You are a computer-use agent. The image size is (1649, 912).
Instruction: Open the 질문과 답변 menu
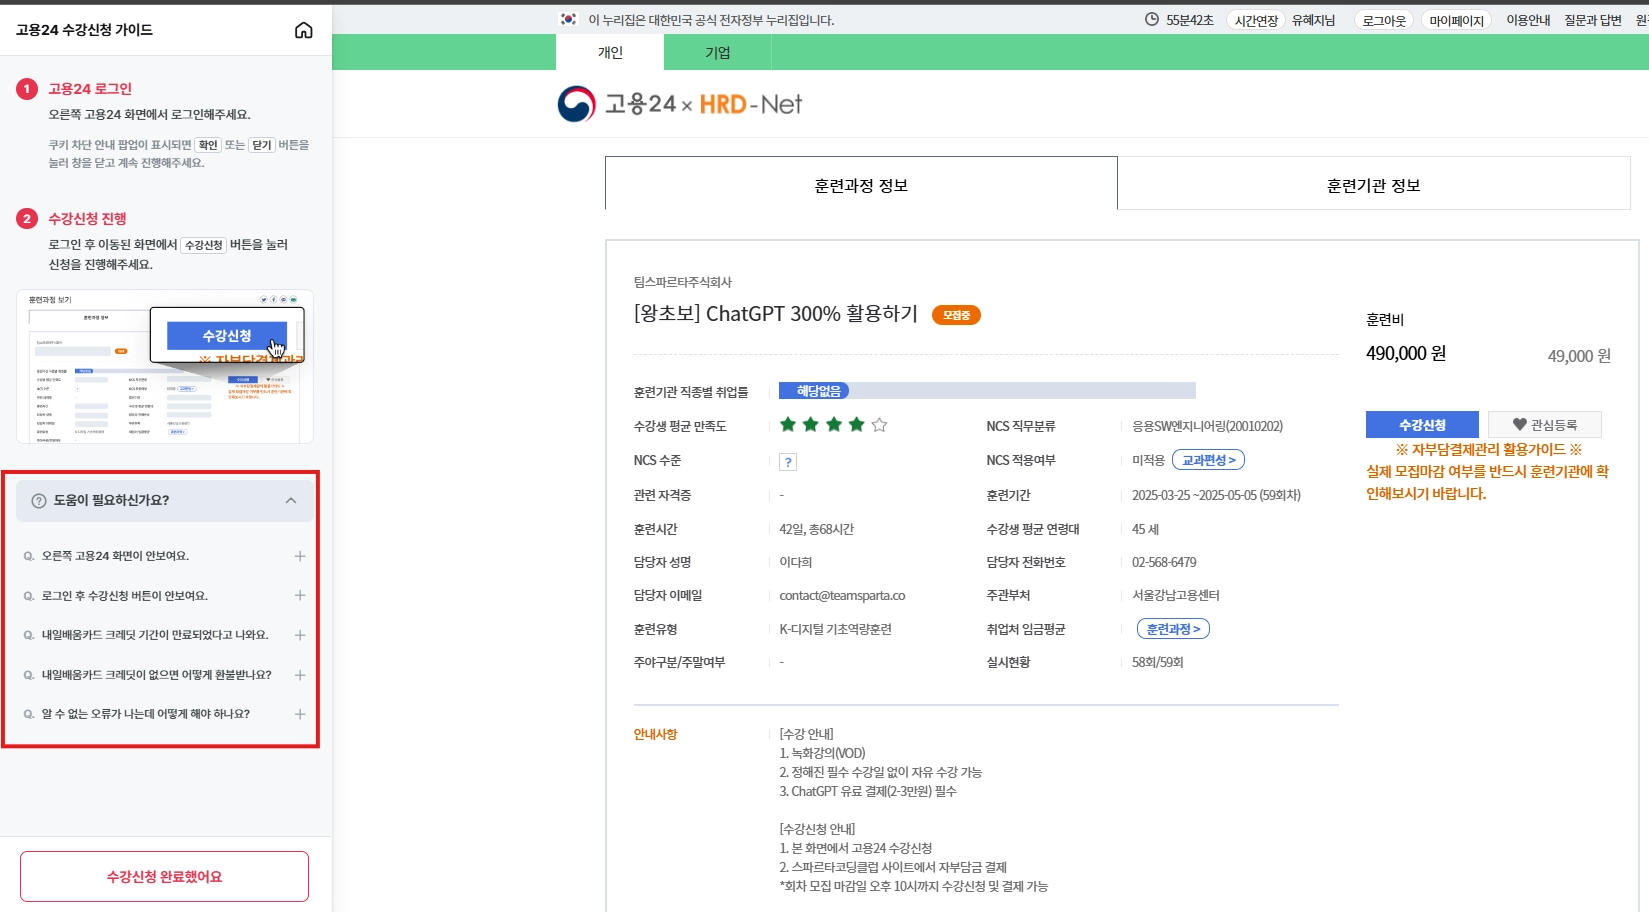pyautogui.click(x=1593, y=20)
